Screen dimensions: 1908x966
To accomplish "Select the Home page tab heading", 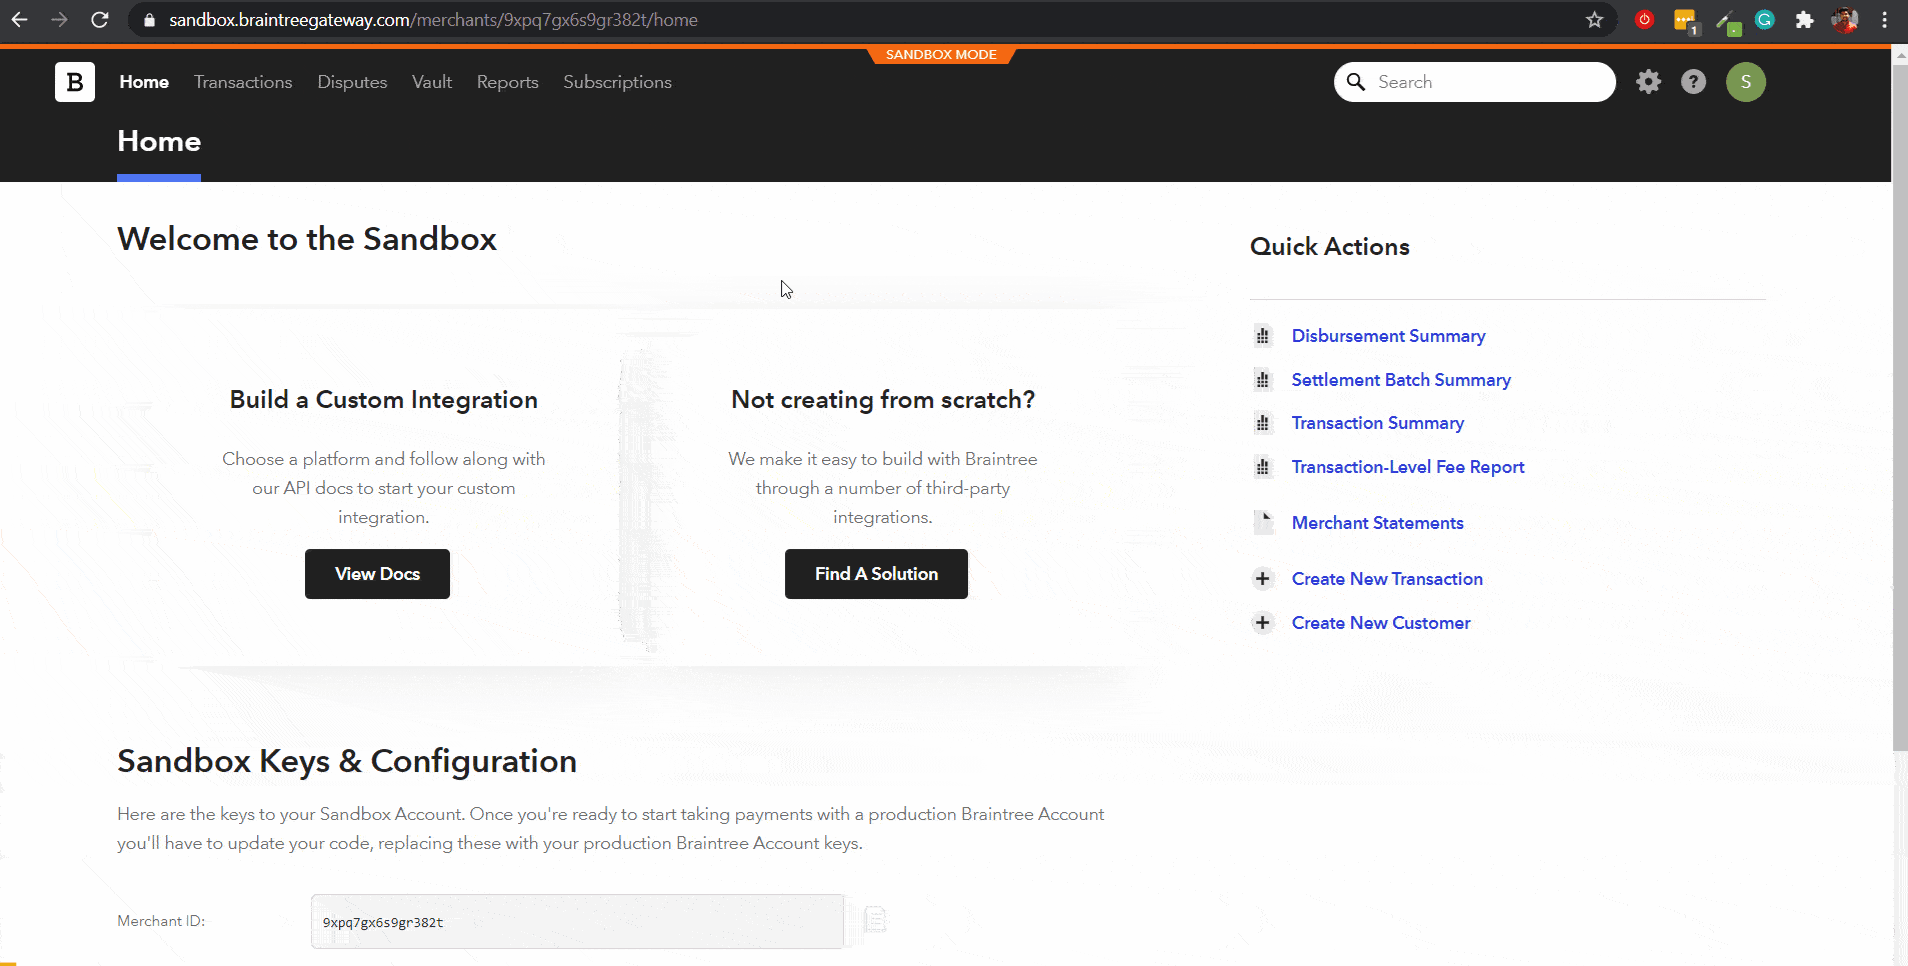I will pyautogui.click(x=159, y=142).
